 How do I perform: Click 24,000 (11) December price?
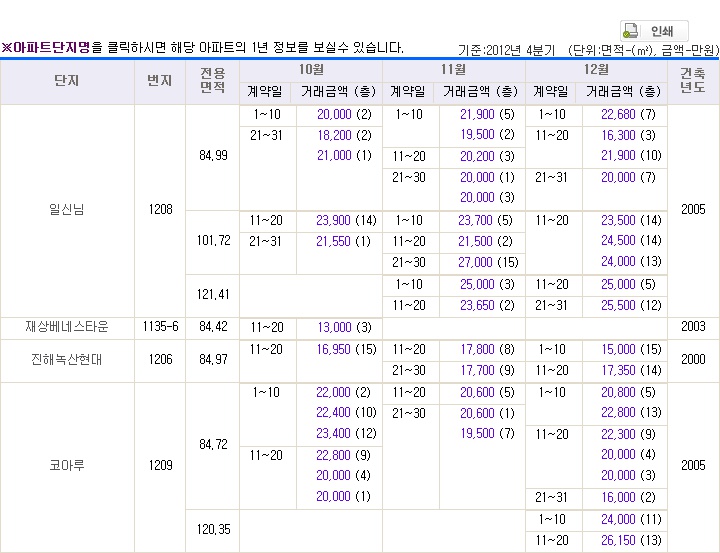coord(631,519)
